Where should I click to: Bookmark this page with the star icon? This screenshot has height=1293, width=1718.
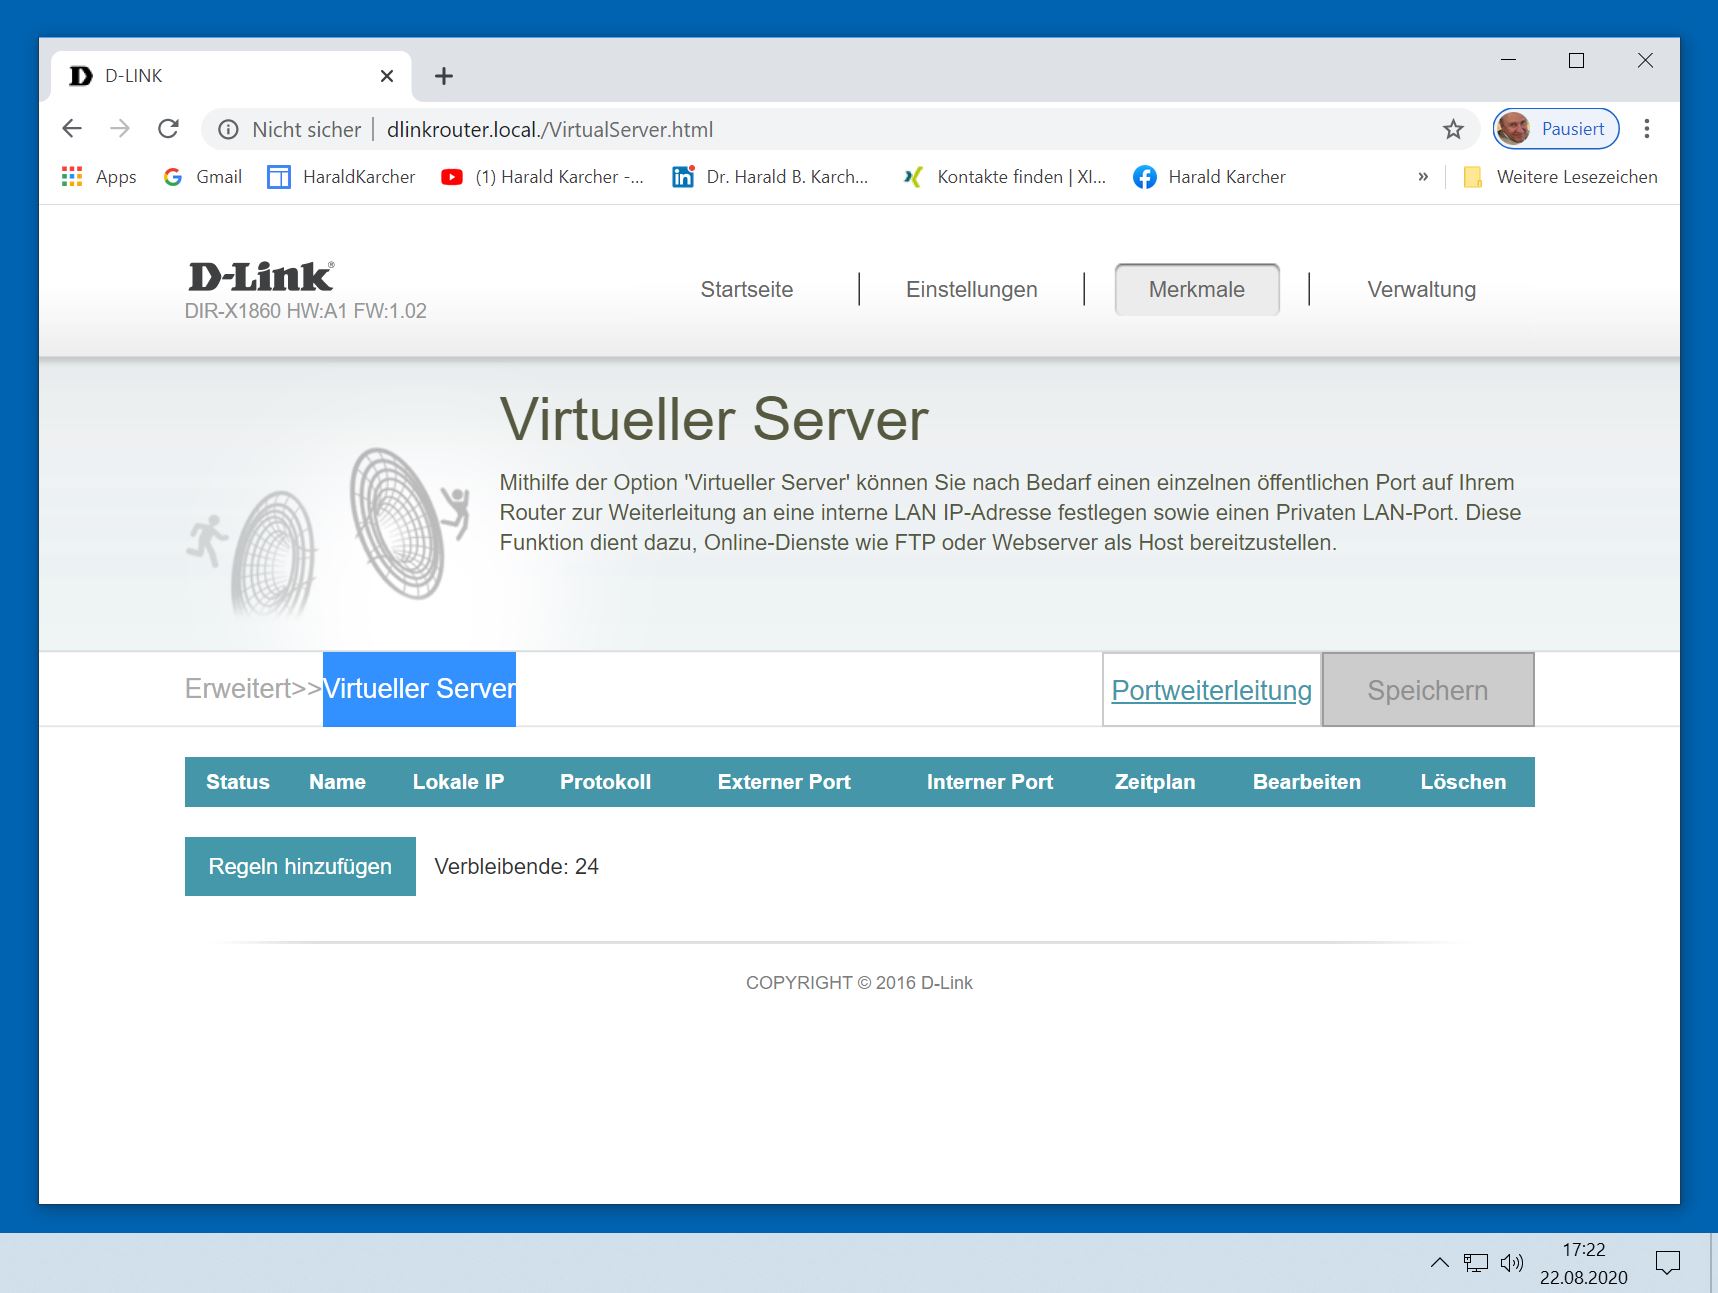click(x=1453, y=129)
